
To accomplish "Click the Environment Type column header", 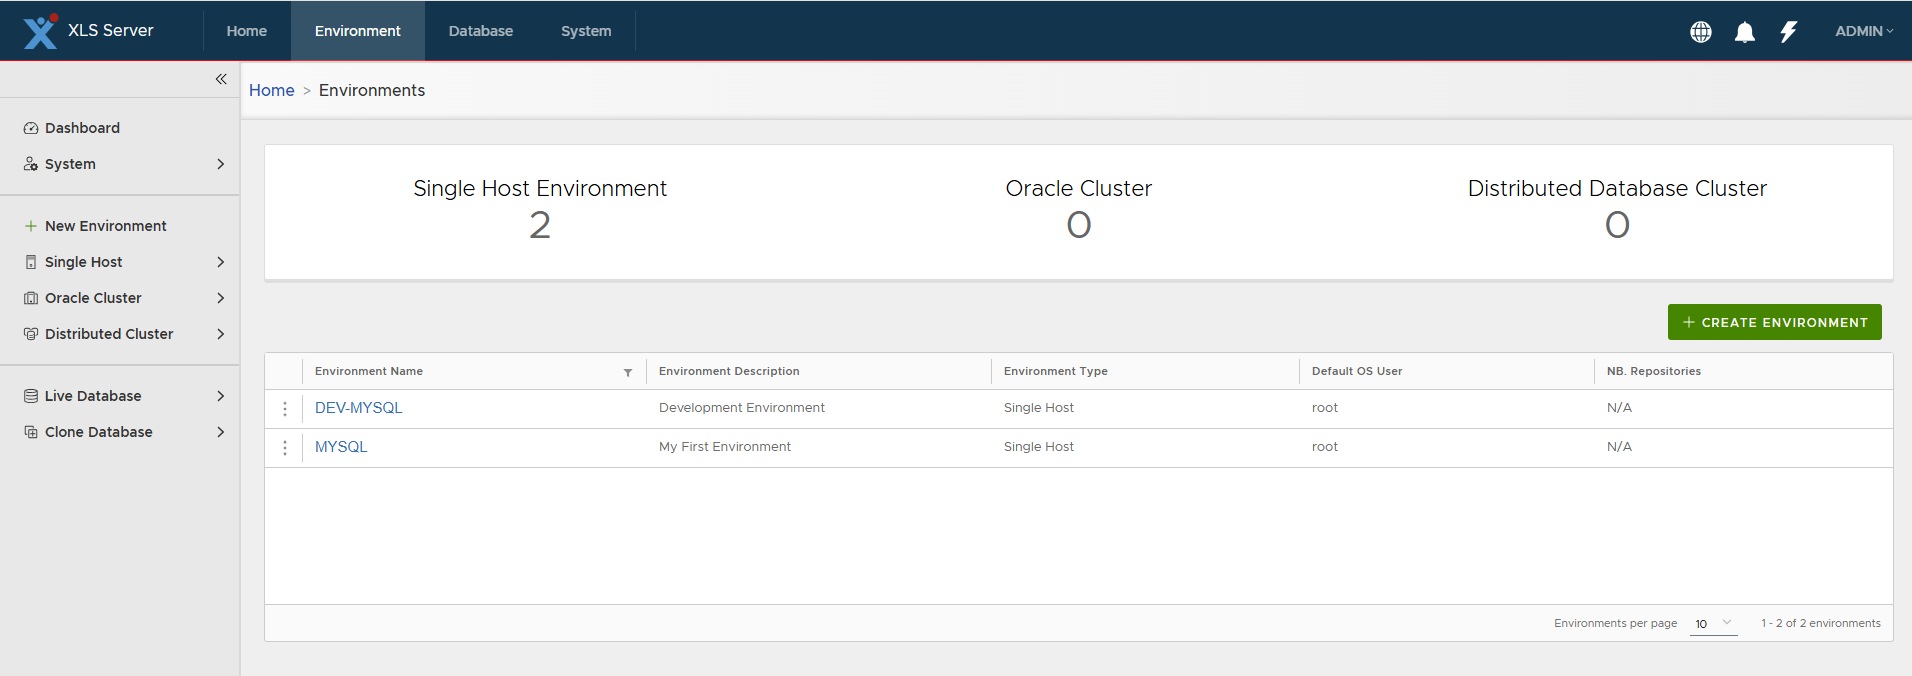I will coord(1056,371).
